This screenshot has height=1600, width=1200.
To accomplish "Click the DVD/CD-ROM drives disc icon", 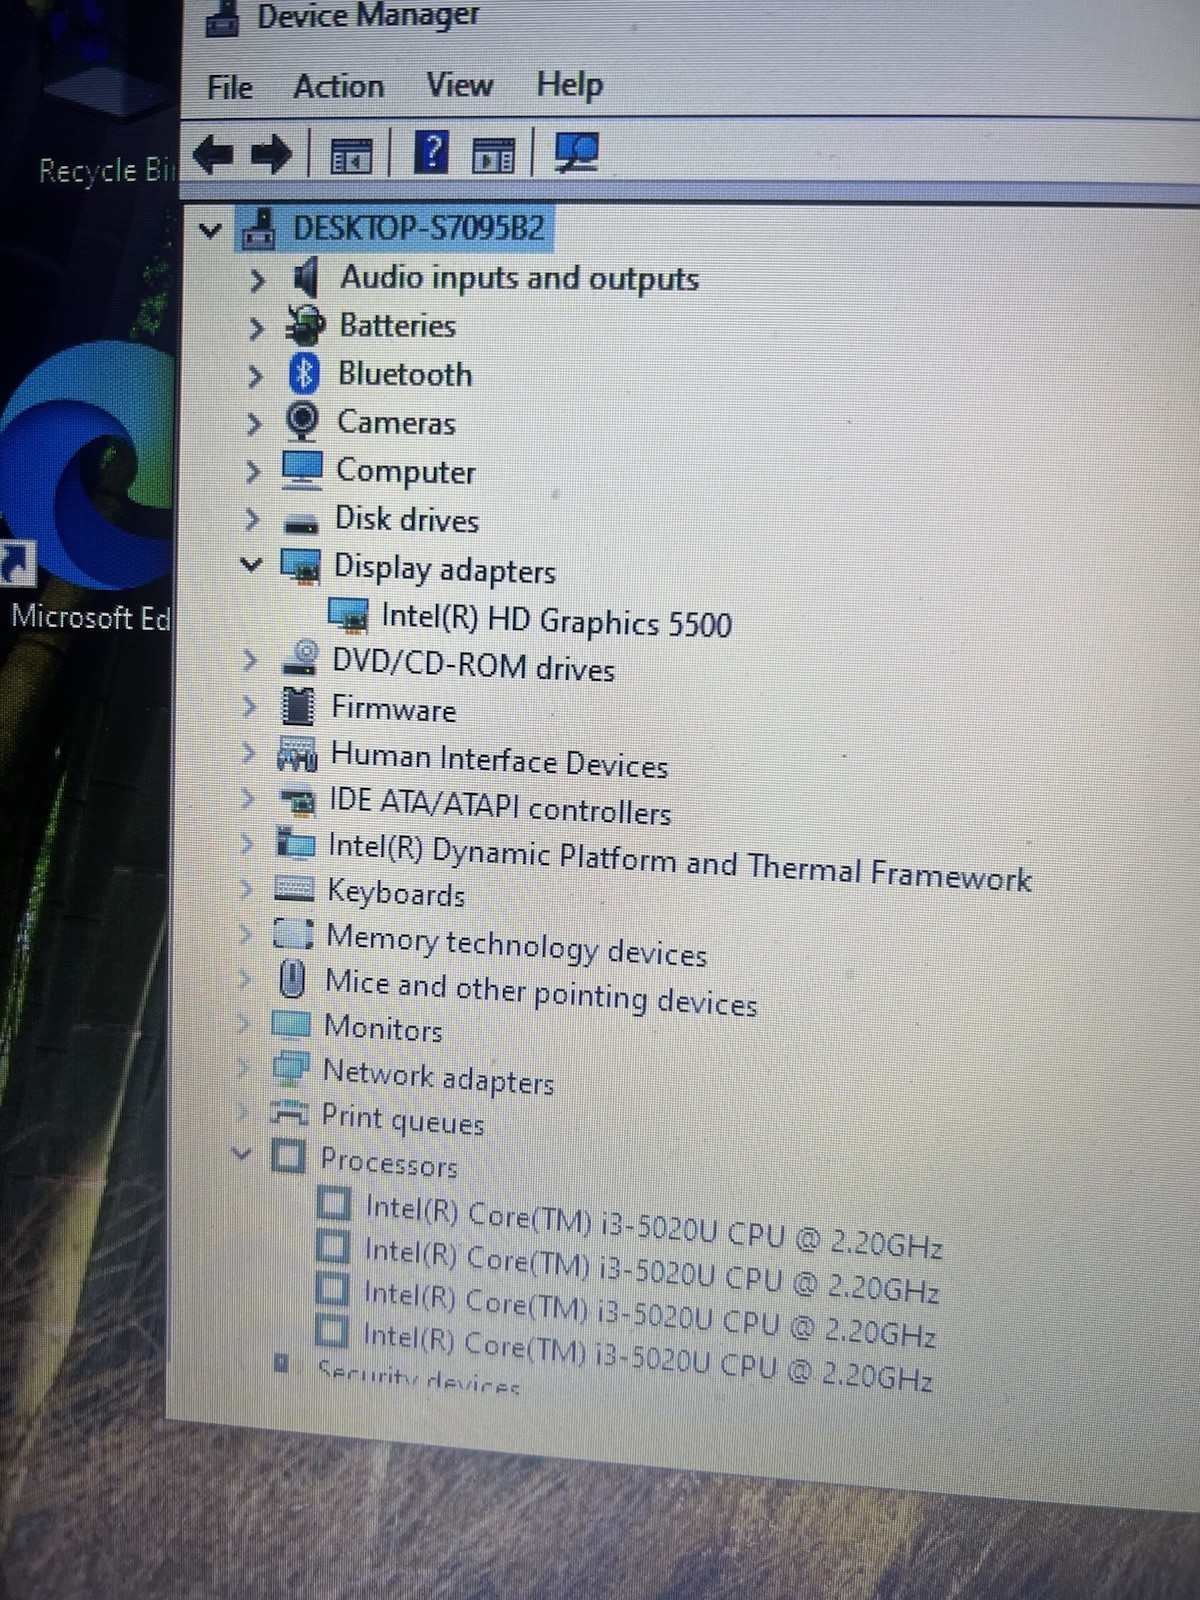I will [x=299, y=657].
